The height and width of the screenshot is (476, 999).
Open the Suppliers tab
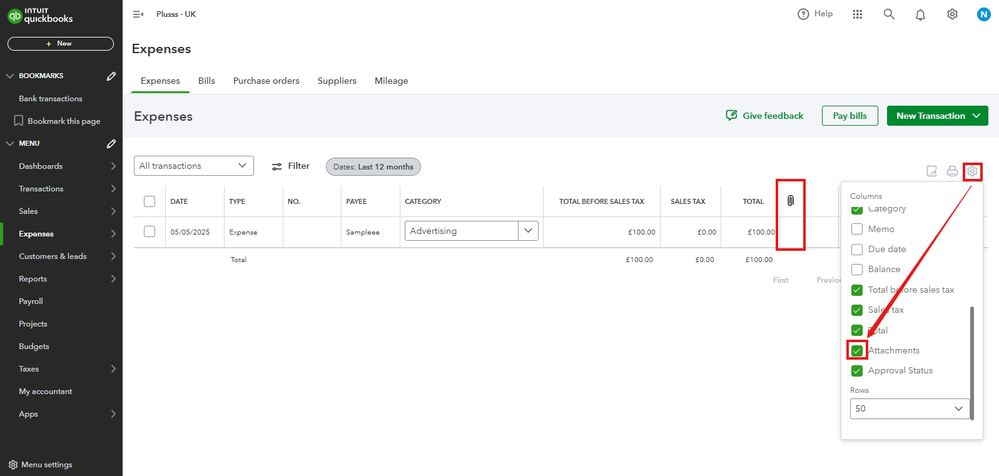(337, 81)
